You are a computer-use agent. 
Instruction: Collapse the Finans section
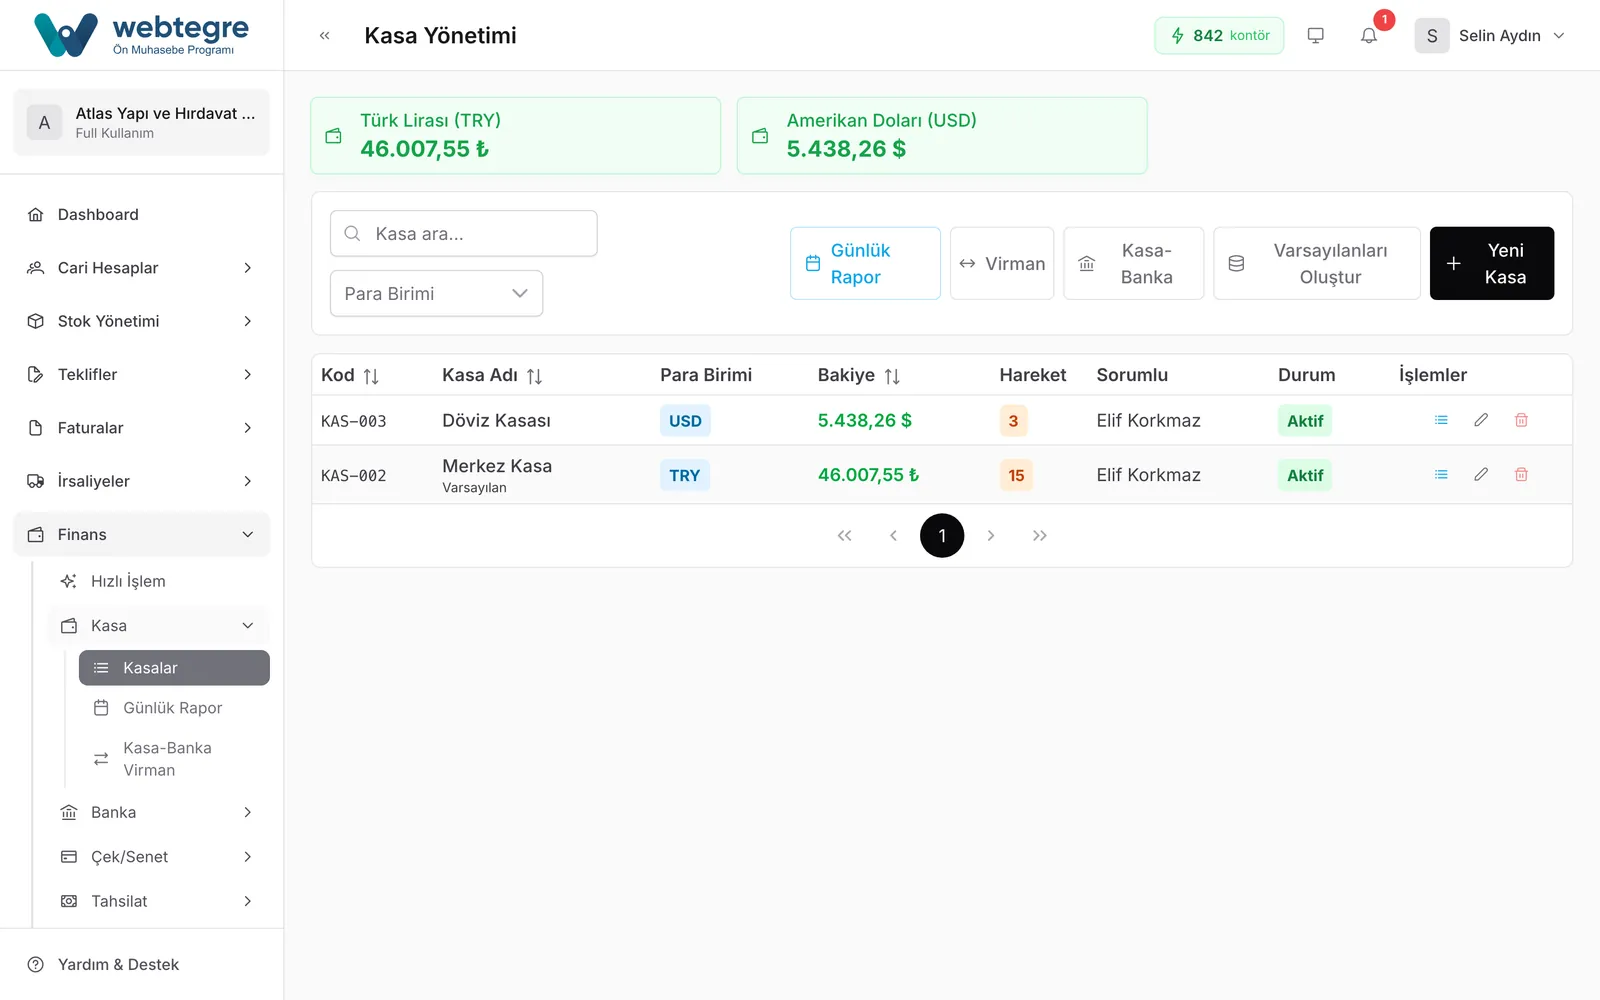pos(140,534)
